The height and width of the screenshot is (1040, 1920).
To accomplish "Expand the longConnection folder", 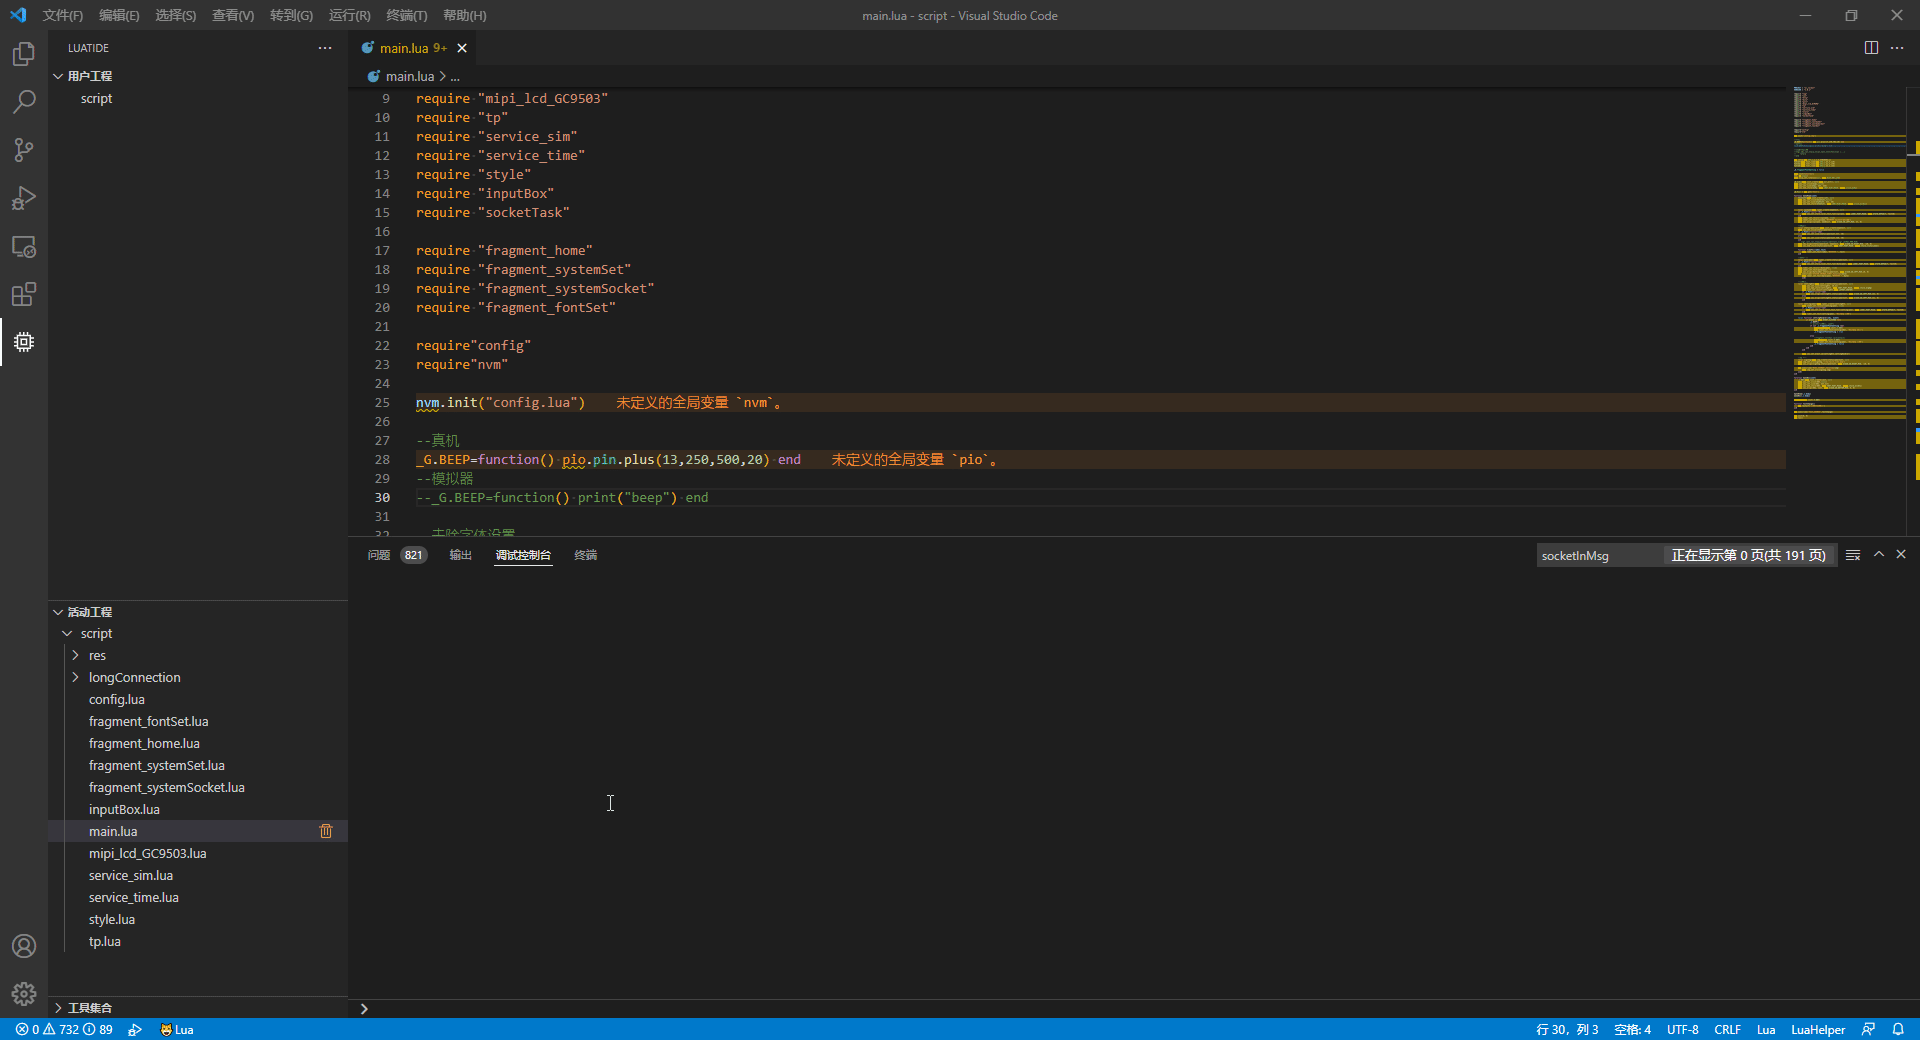I will tap(75, 678).
